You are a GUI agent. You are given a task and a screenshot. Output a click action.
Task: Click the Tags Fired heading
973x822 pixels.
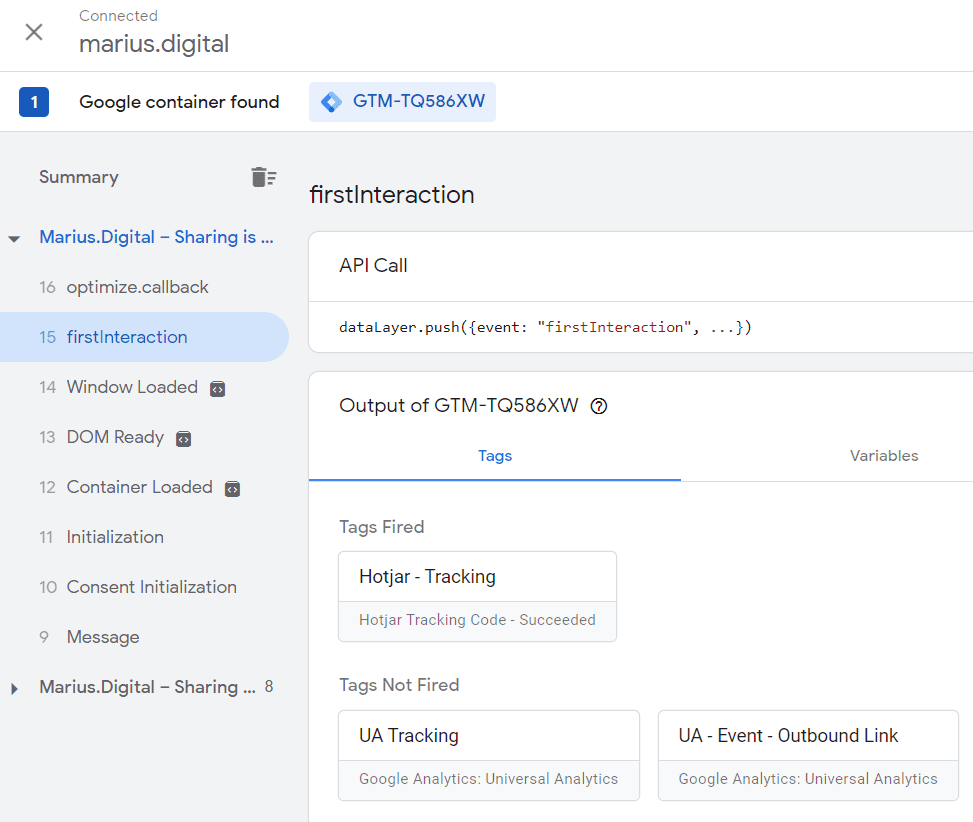(x=382, y=527)
